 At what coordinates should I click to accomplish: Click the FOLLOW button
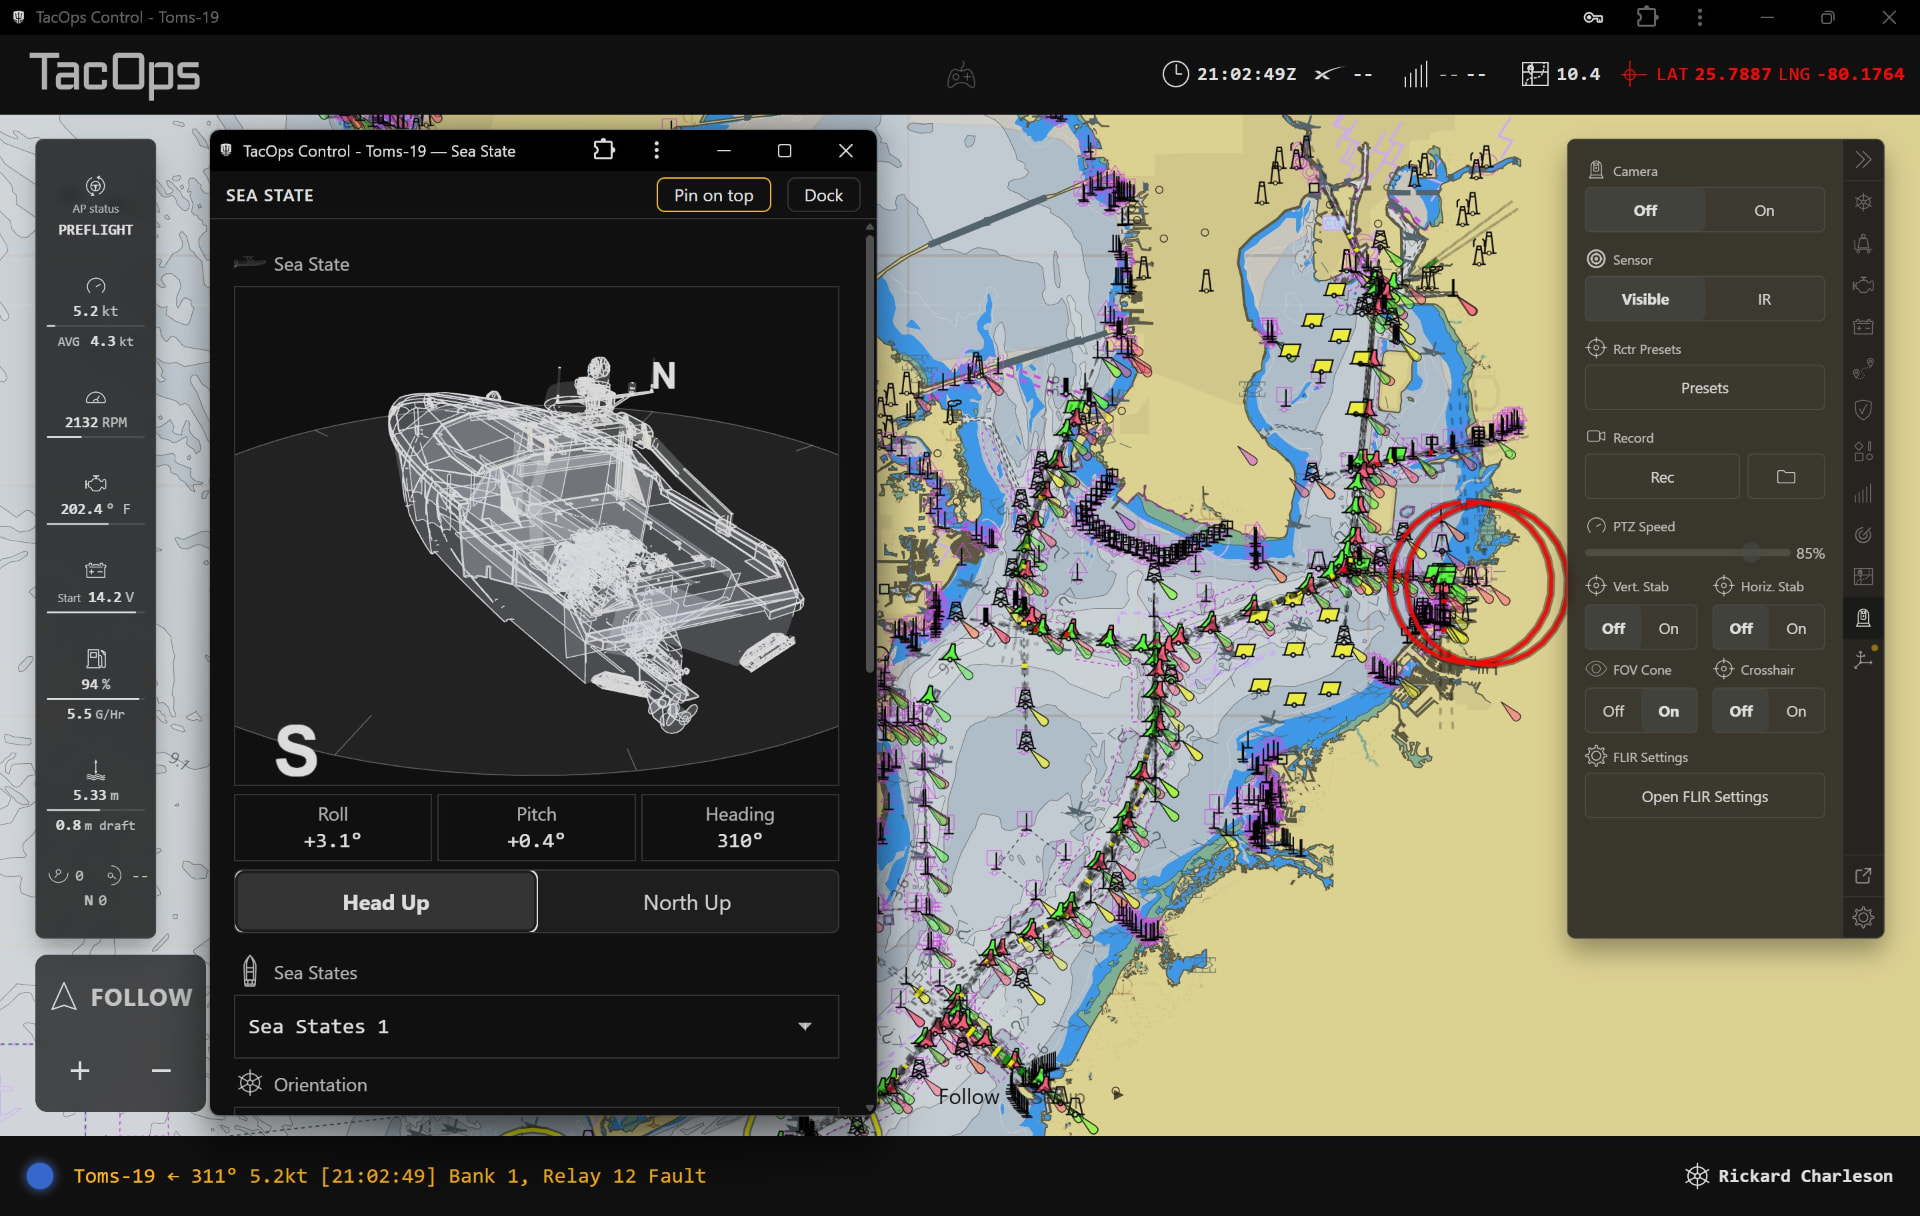[x=121, y=996]
